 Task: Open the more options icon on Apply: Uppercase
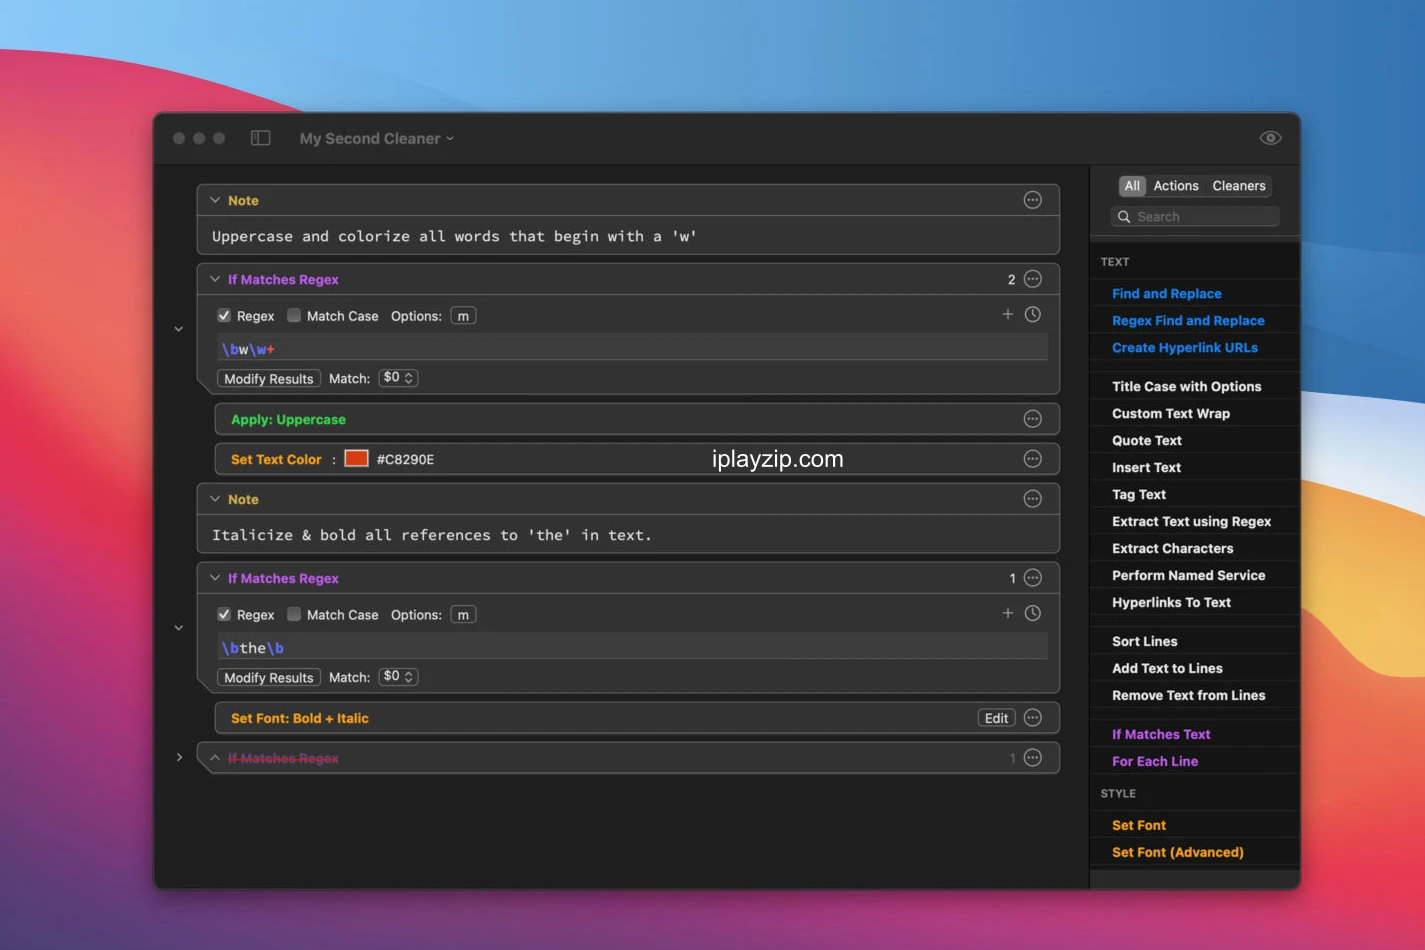(1033, 419)
